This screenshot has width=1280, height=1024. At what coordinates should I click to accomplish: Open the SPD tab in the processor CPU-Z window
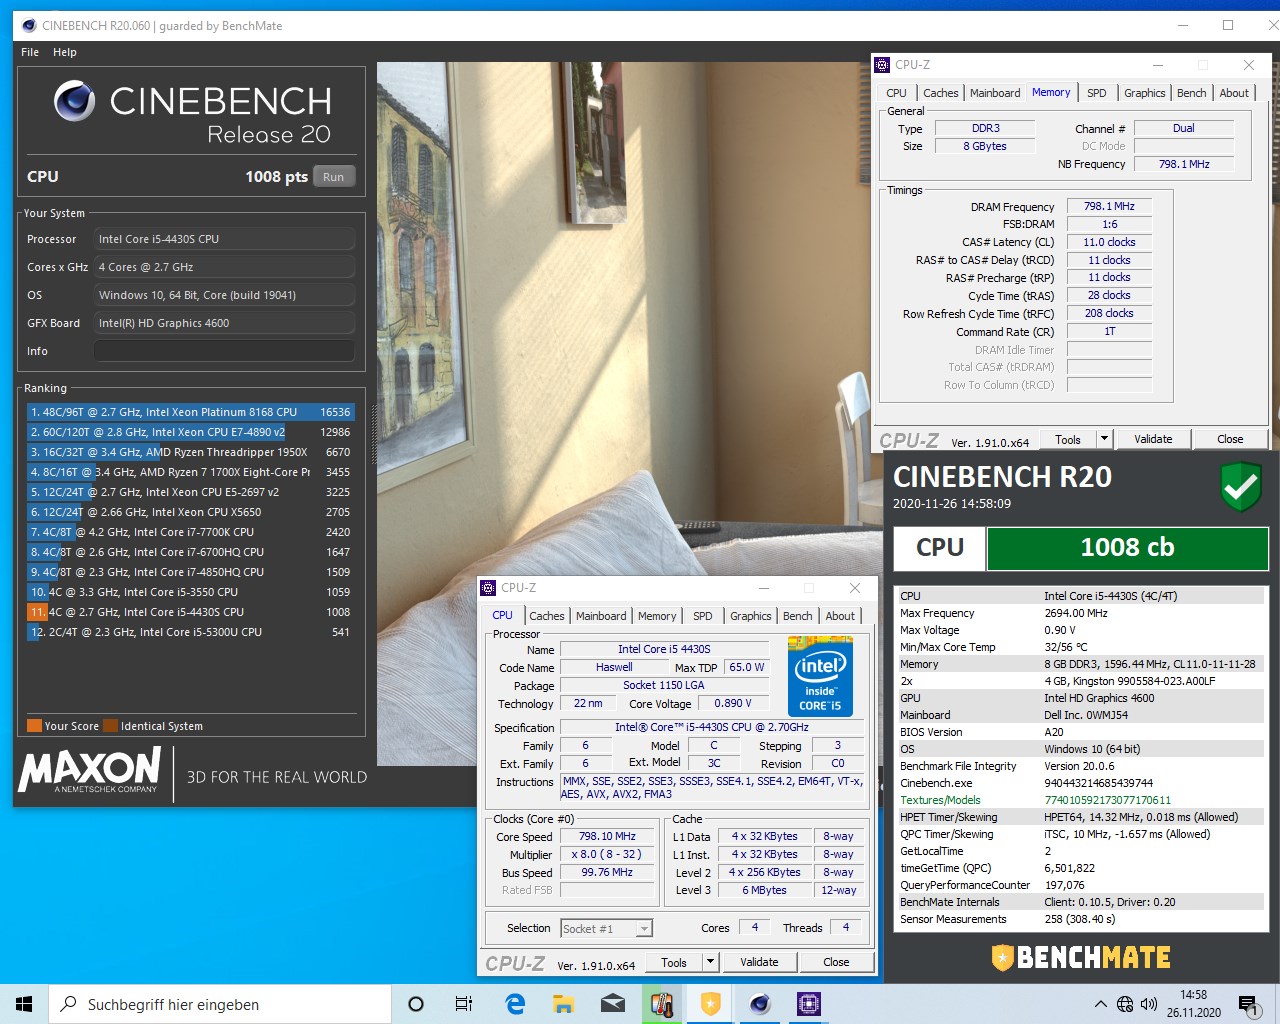703,616
